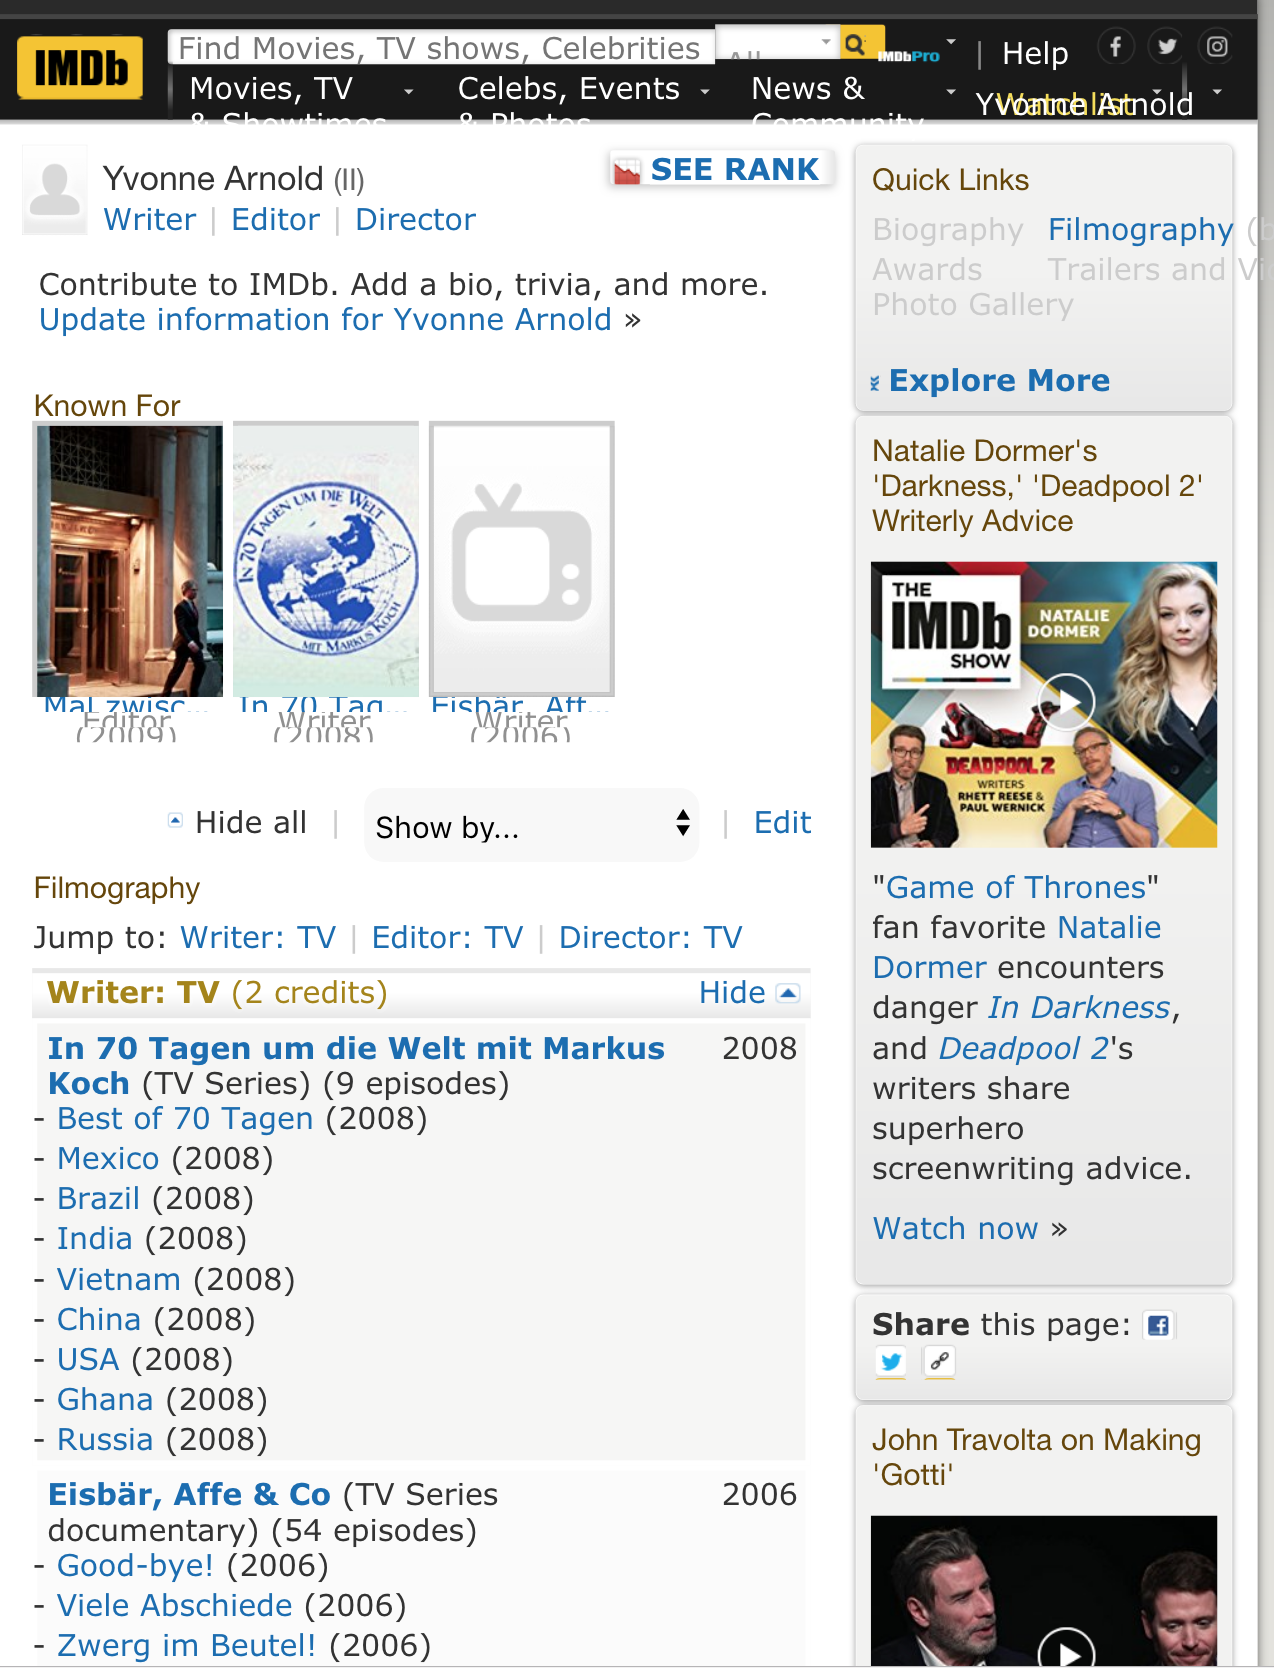Screen dimensions: 1274x1668
Task: Open Zwerg im Beutel! episode link
Action: tap(186, 1646)
